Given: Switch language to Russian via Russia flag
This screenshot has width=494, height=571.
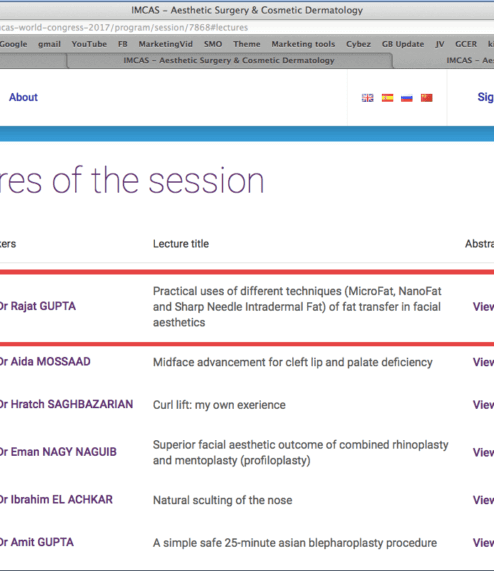Looking at the screenshot, I should [407, 98].
